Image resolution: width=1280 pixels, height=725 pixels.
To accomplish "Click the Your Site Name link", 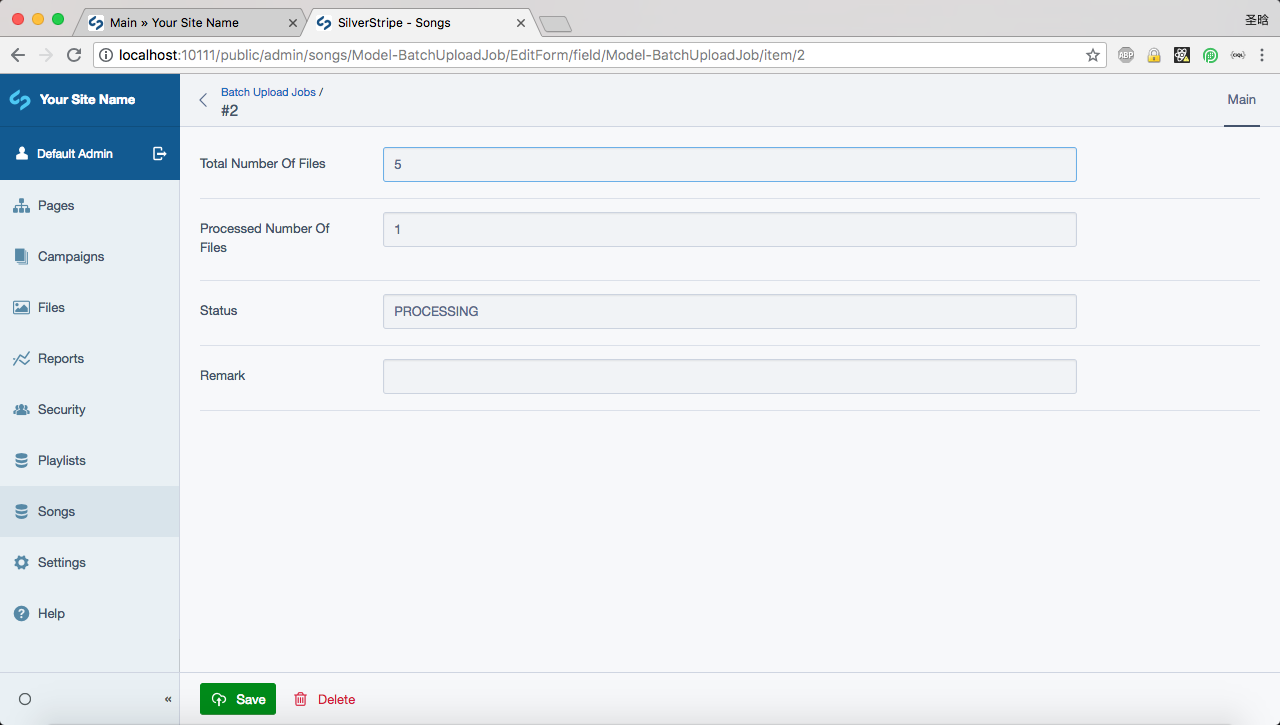I will point(87,100).
